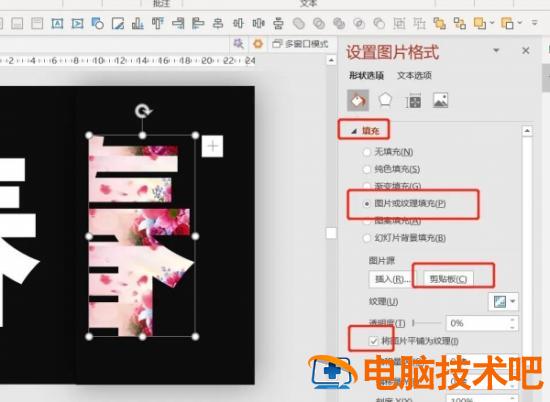Click the 0% transparency input field

click(477, 323)
